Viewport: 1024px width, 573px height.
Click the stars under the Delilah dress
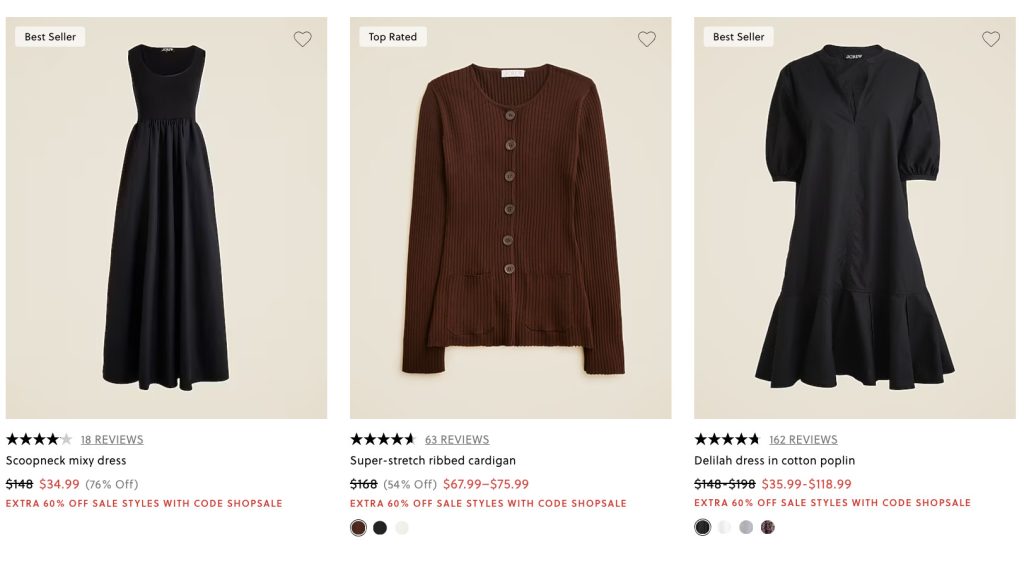(727, 439)
